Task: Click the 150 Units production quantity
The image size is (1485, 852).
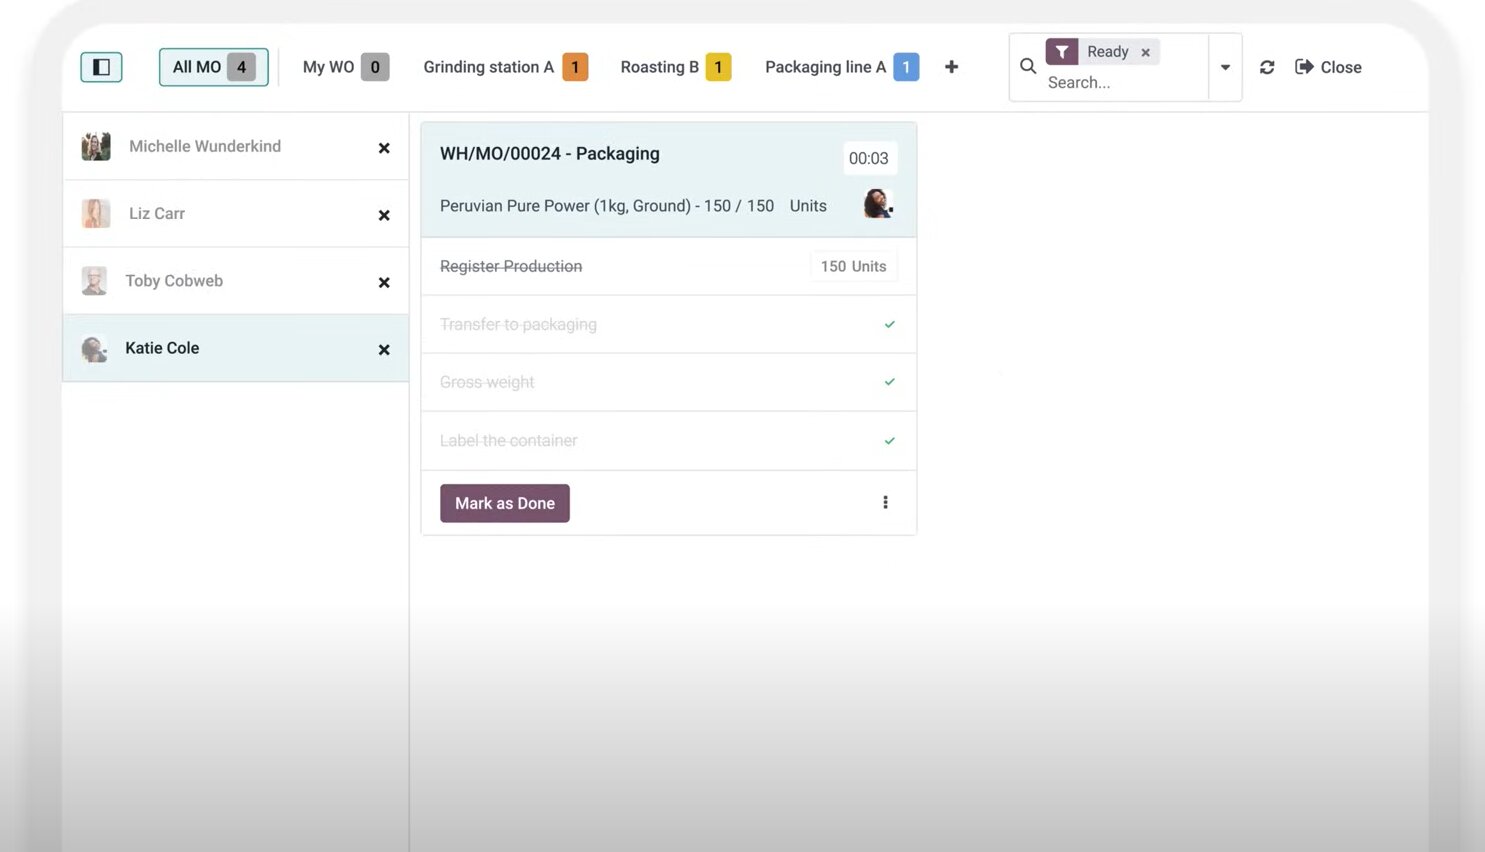Action: (853, 266)
